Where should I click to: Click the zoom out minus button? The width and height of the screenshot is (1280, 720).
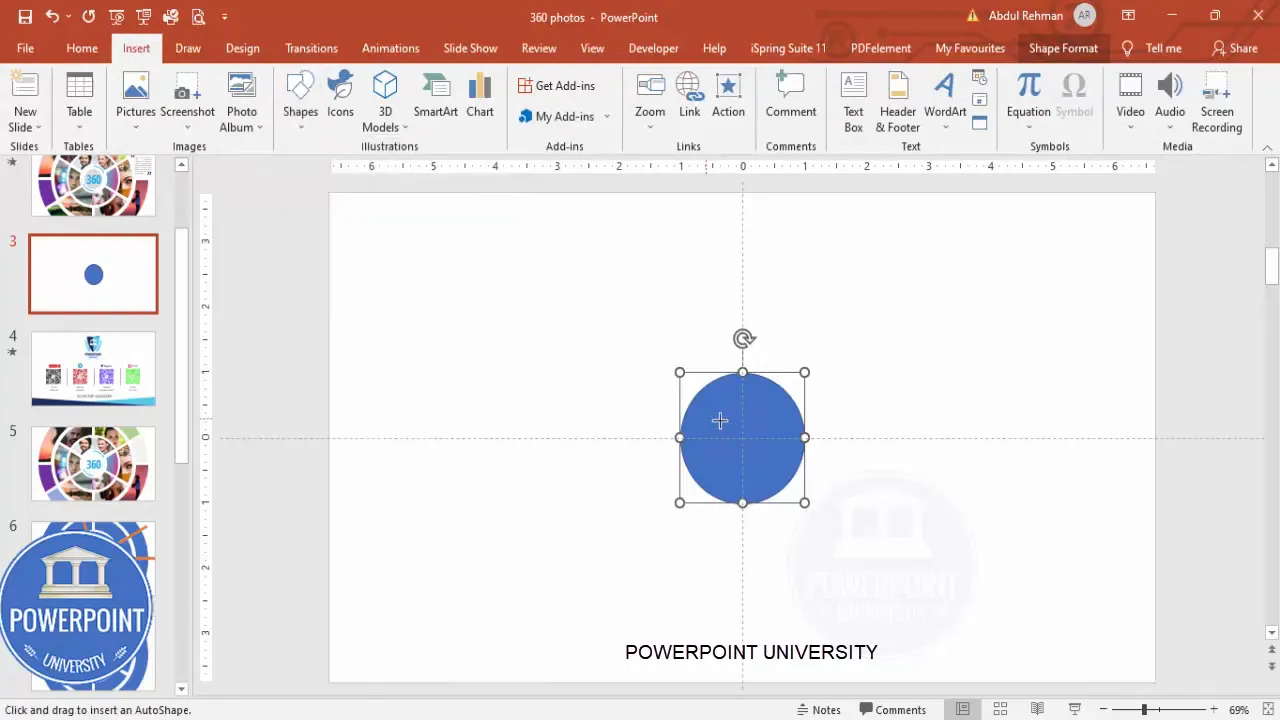click(1103, 710)
